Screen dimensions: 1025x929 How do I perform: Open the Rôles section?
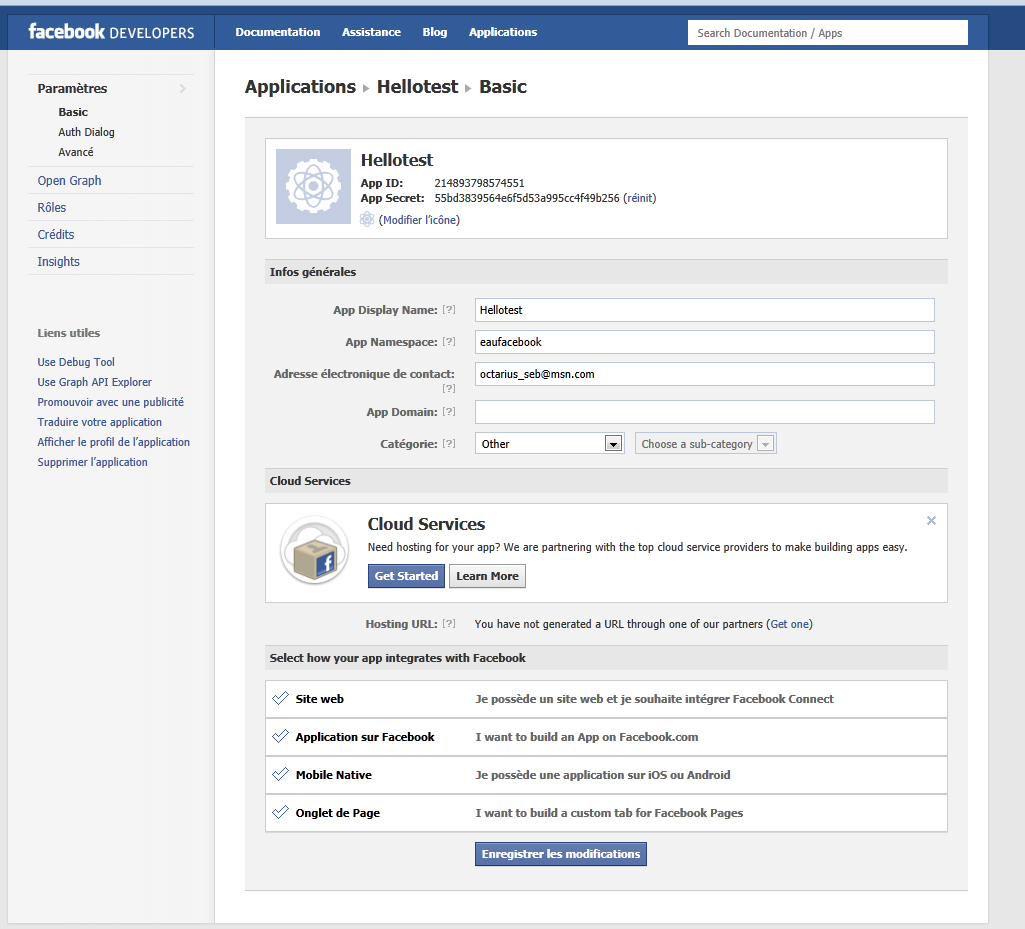52,207
